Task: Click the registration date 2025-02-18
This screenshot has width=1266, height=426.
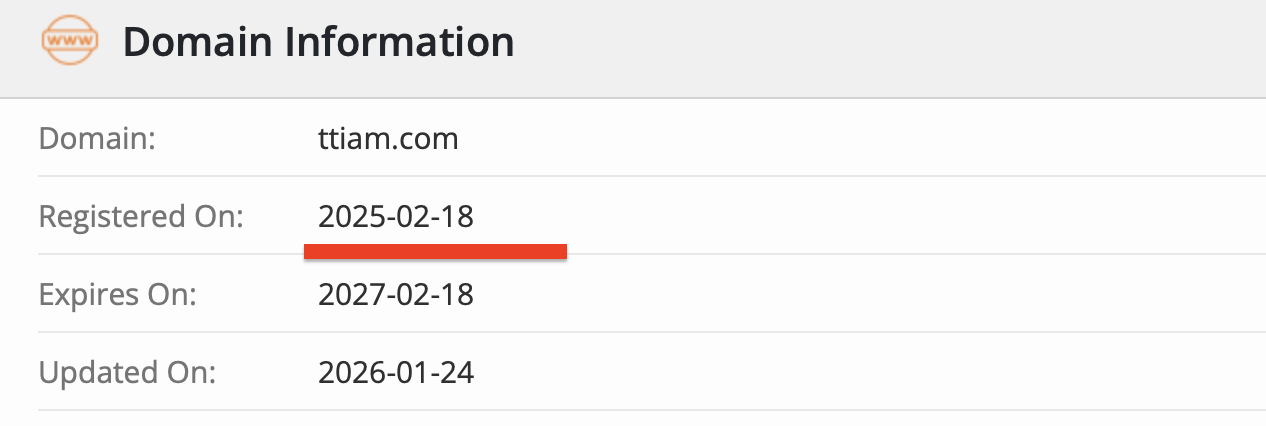Action: click(x=396, y=216)
